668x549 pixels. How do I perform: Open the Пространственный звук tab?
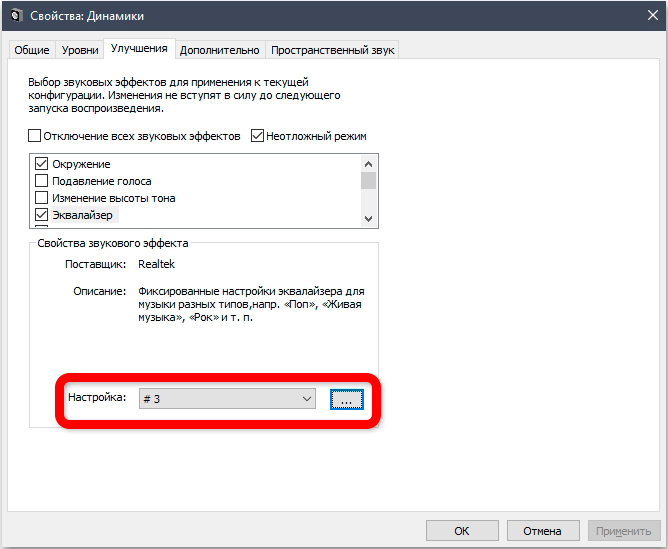tap(332, 50)
